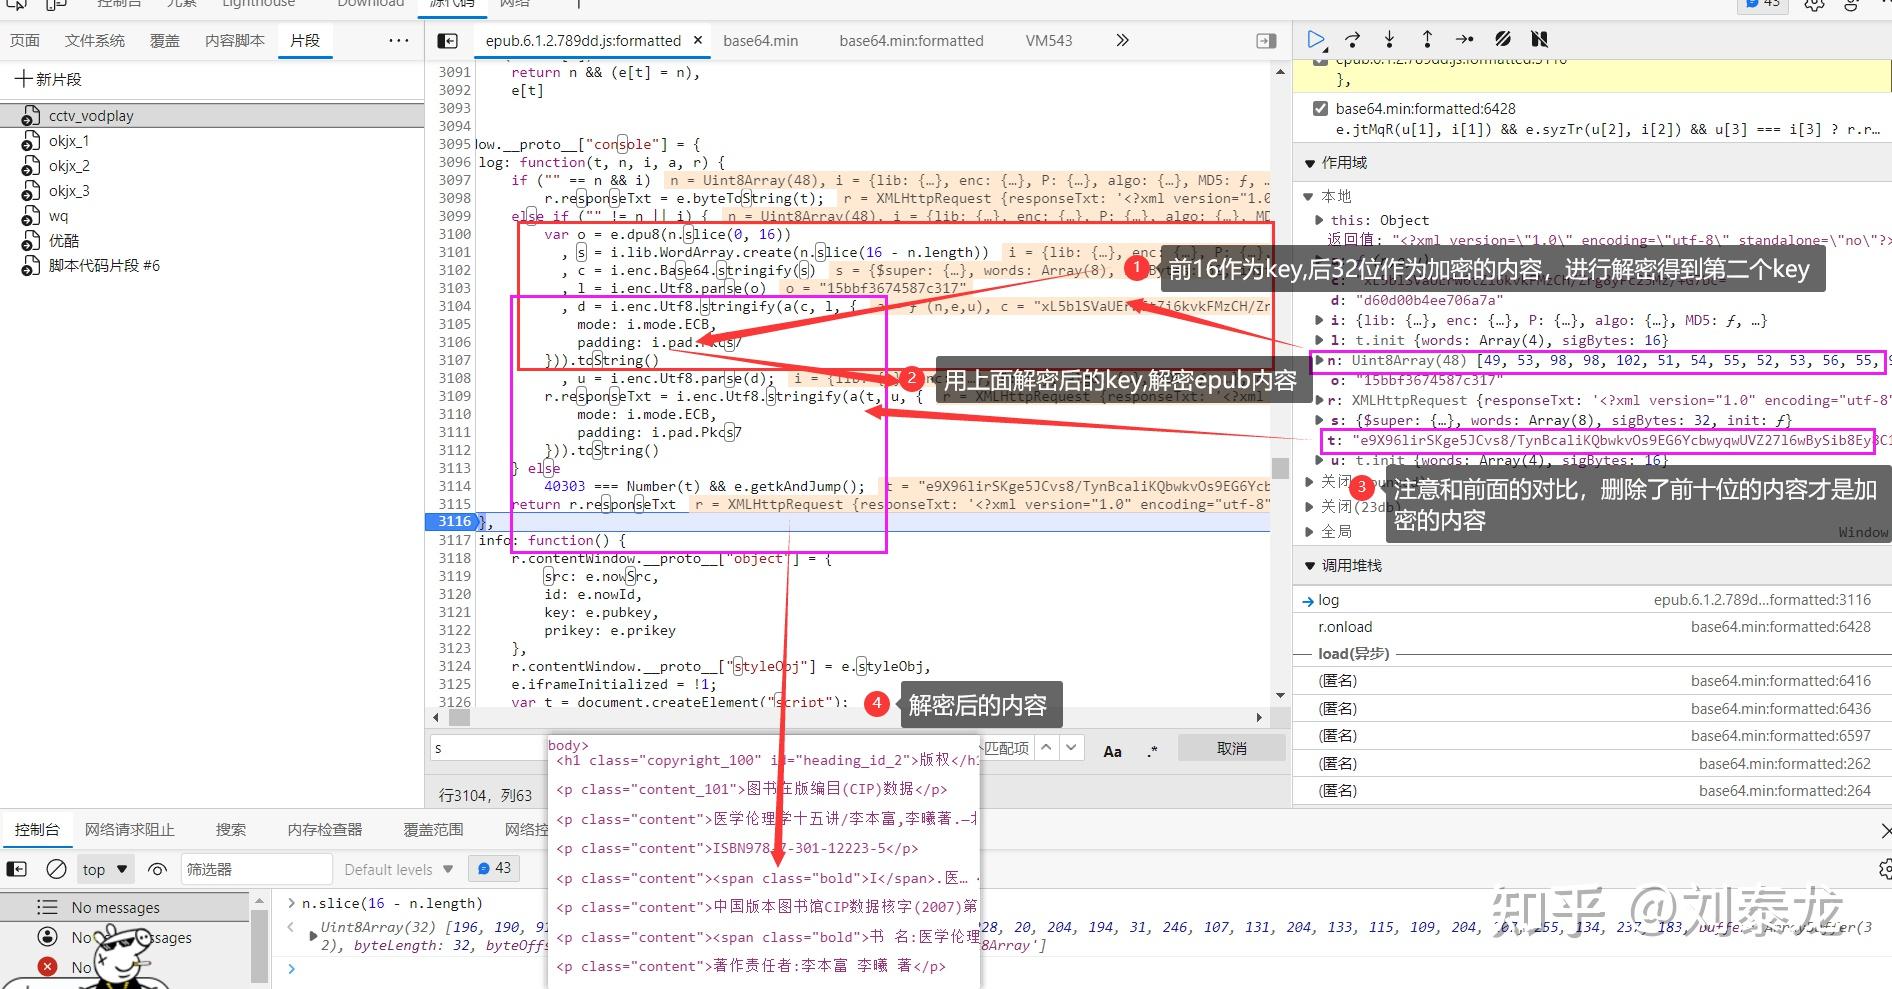Toggle the console sidebar icon
The image size is (1892, 989).
point(17,870)
